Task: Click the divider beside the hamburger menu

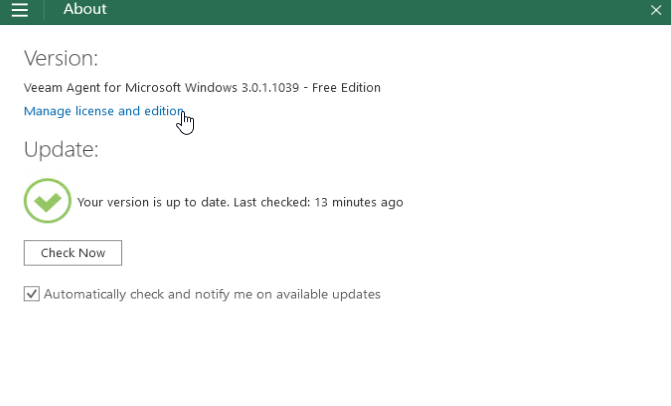Action: (44, 10)
